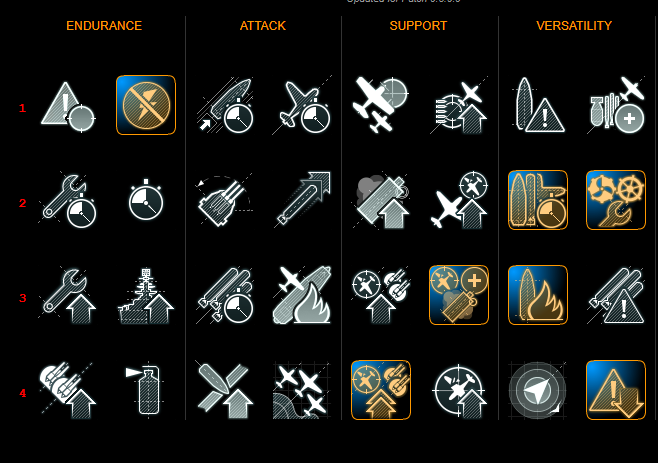Click the bomb and ammo plus plane skill
Viewport: 658px width, 463px height.
[x=616, y=105]
